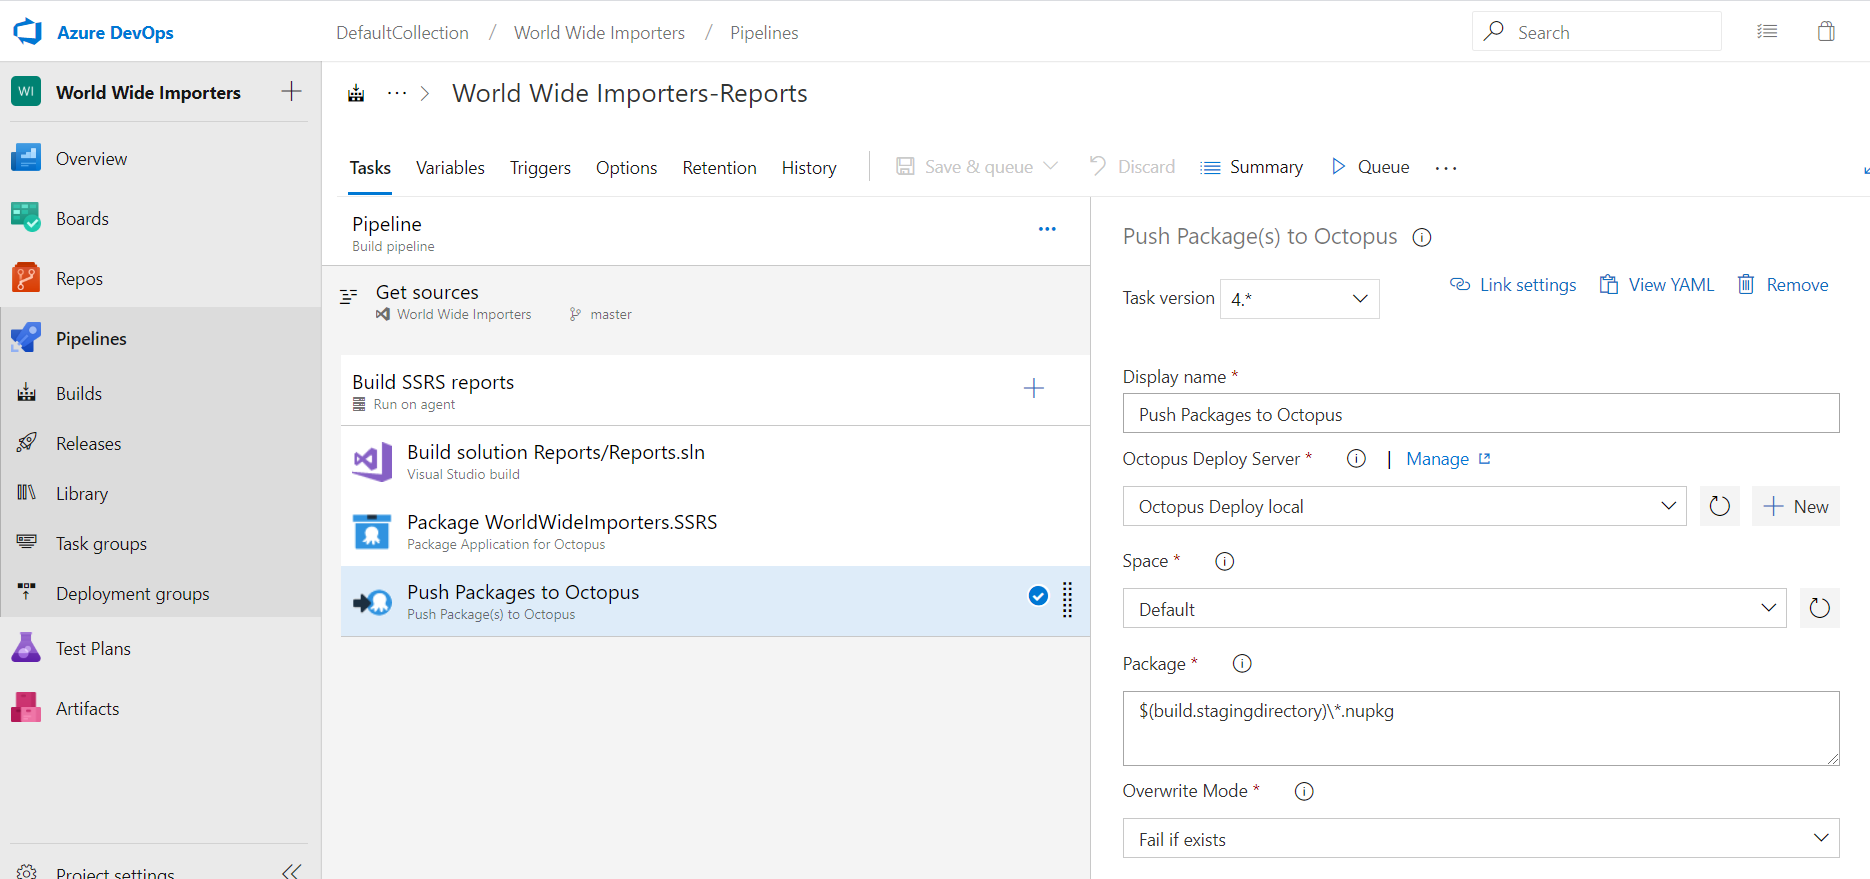Open the marketplace shopping bag icon

[x=1826, y=32]
